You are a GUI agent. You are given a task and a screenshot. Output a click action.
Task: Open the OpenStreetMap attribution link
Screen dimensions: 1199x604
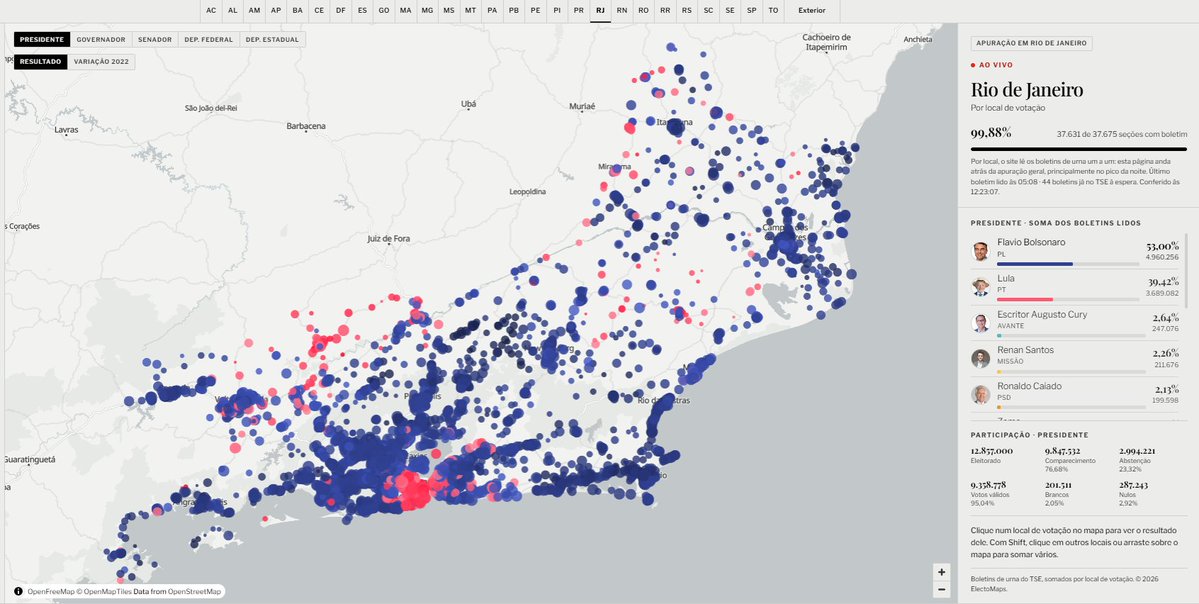[194, 591]
